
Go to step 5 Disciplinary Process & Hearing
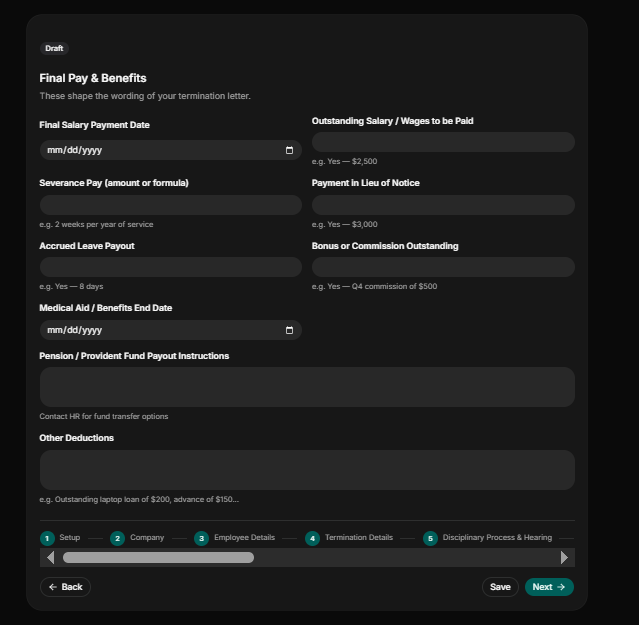488,538
